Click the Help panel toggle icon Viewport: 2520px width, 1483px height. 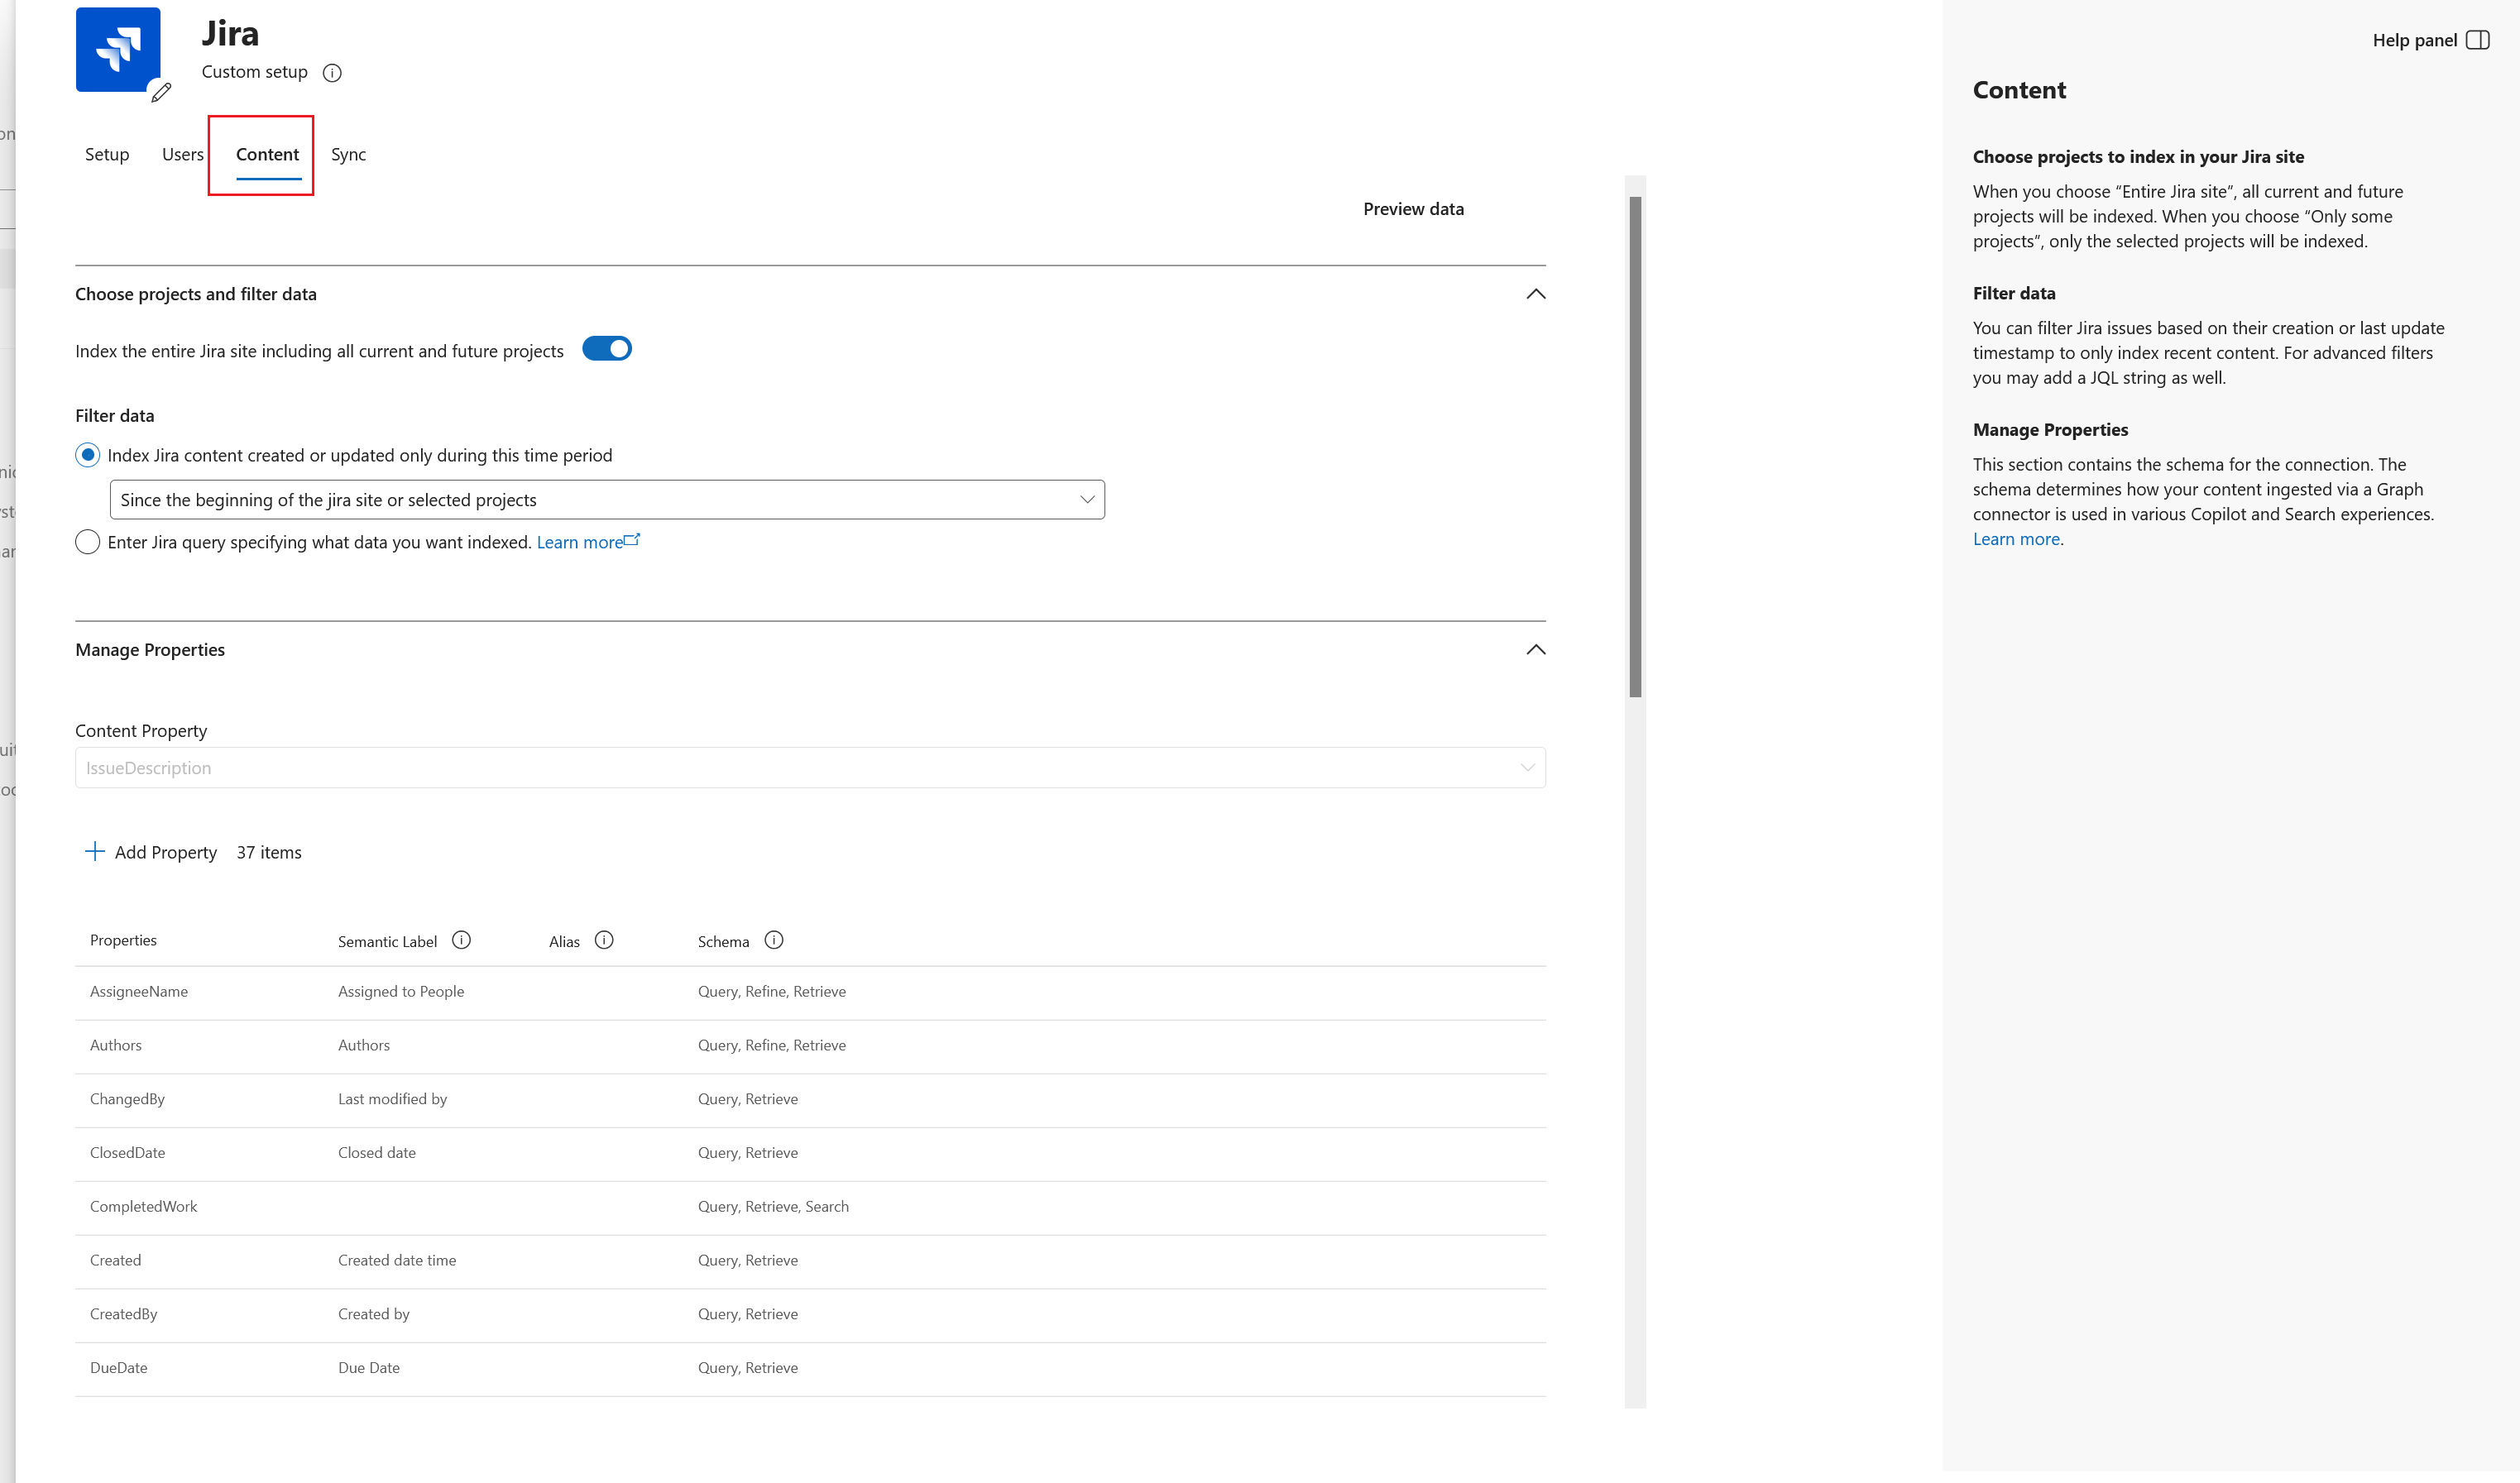coord(2477,40)
